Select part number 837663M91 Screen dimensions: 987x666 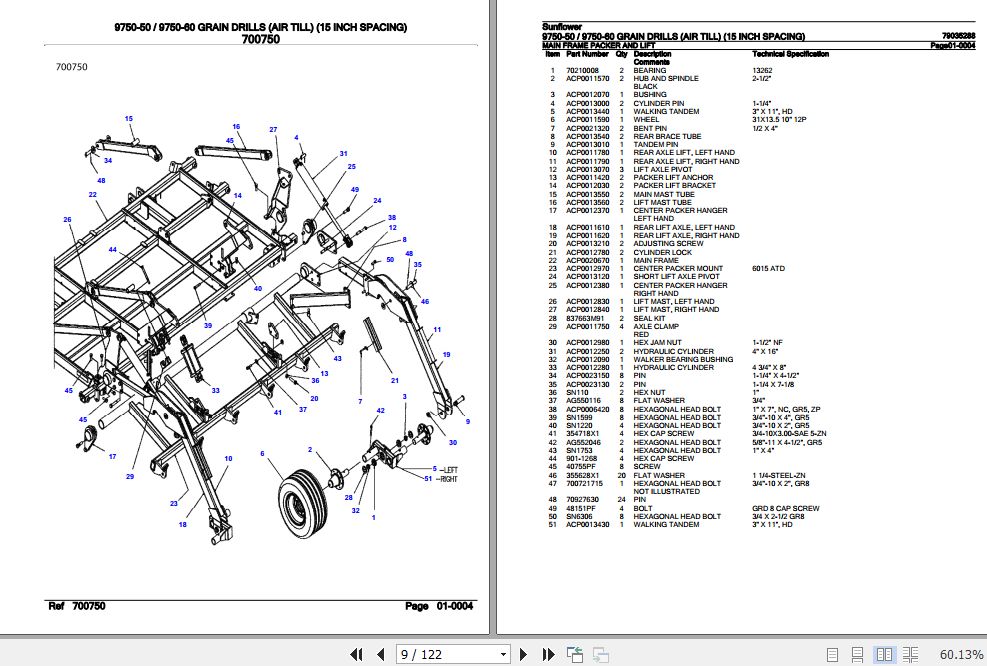[x=585, y=319]
